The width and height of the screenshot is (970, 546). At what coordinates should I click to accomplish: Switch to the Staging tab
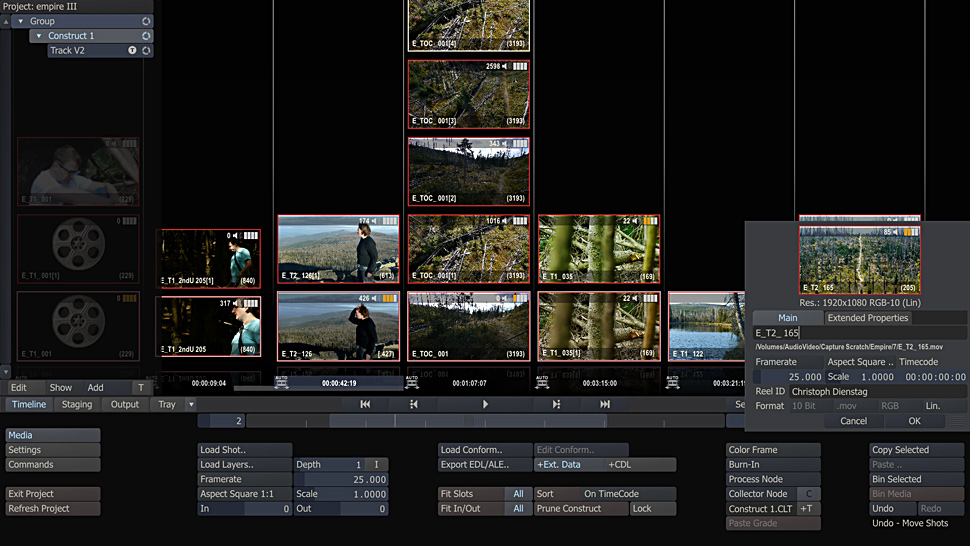pyautogui.click(x=77, y=405)
